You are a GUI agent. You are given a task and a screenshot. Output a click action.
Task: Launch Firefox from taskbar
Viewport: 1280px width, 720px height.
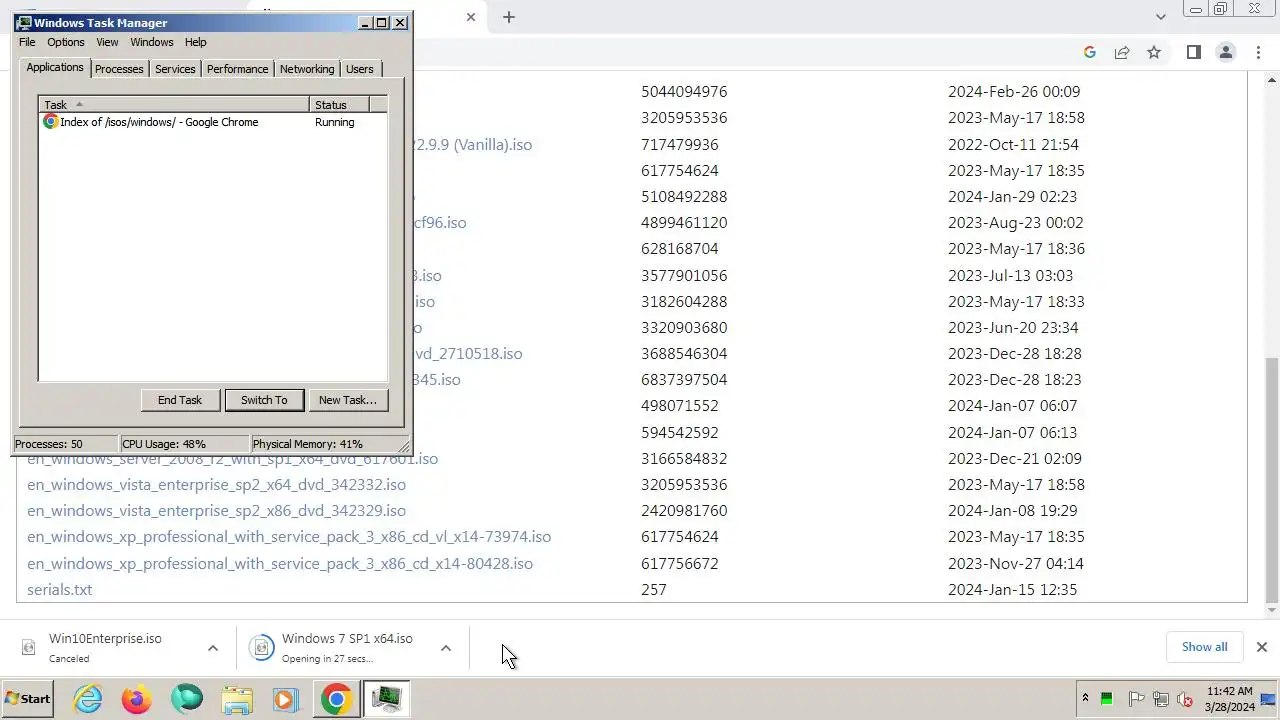tap(137, 699)
